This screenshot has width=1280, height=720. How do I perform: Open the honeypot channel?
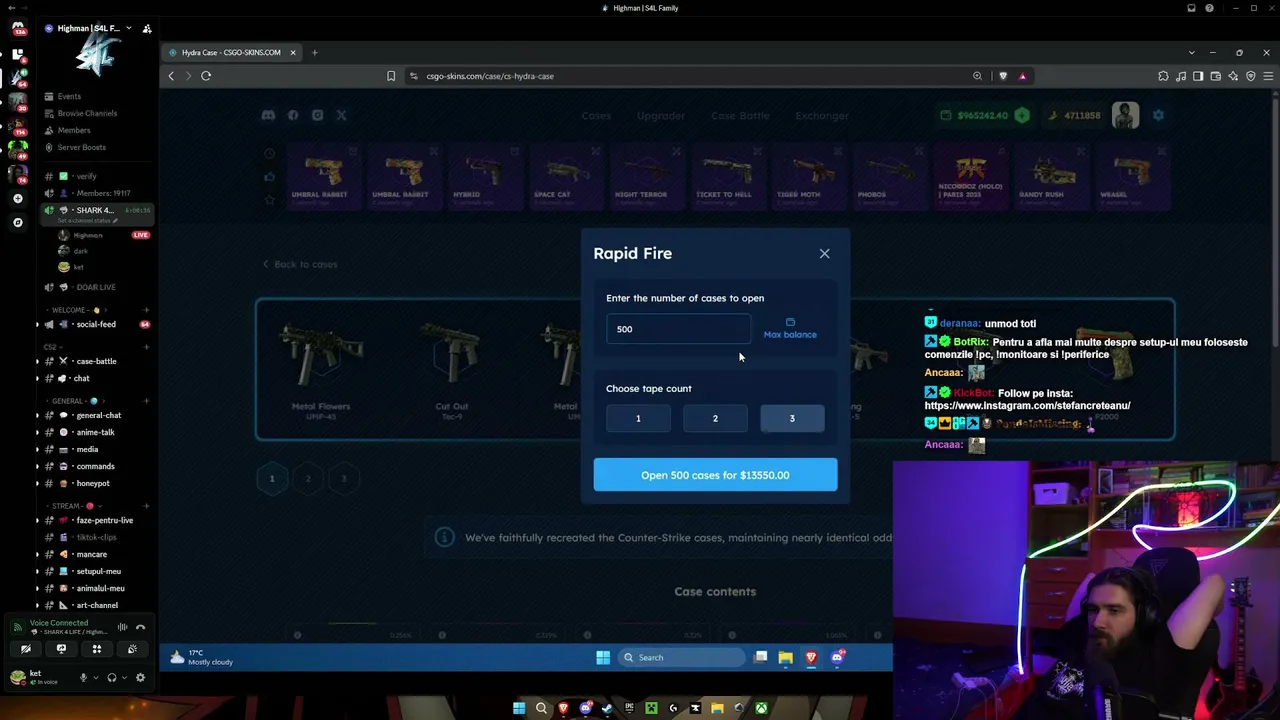coord(96,483)
